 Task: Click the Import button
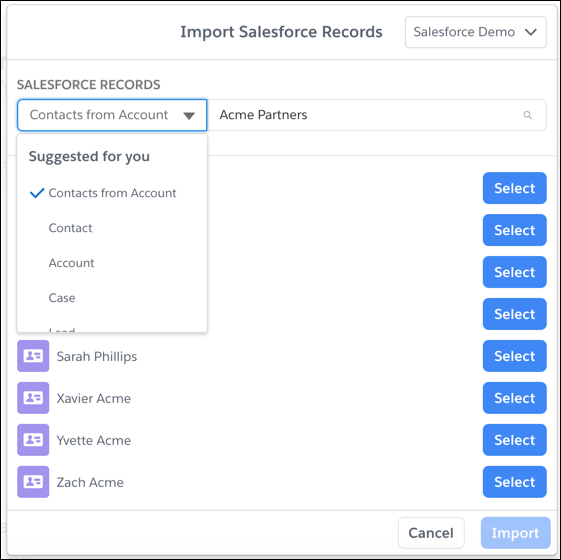pos(515,533)
